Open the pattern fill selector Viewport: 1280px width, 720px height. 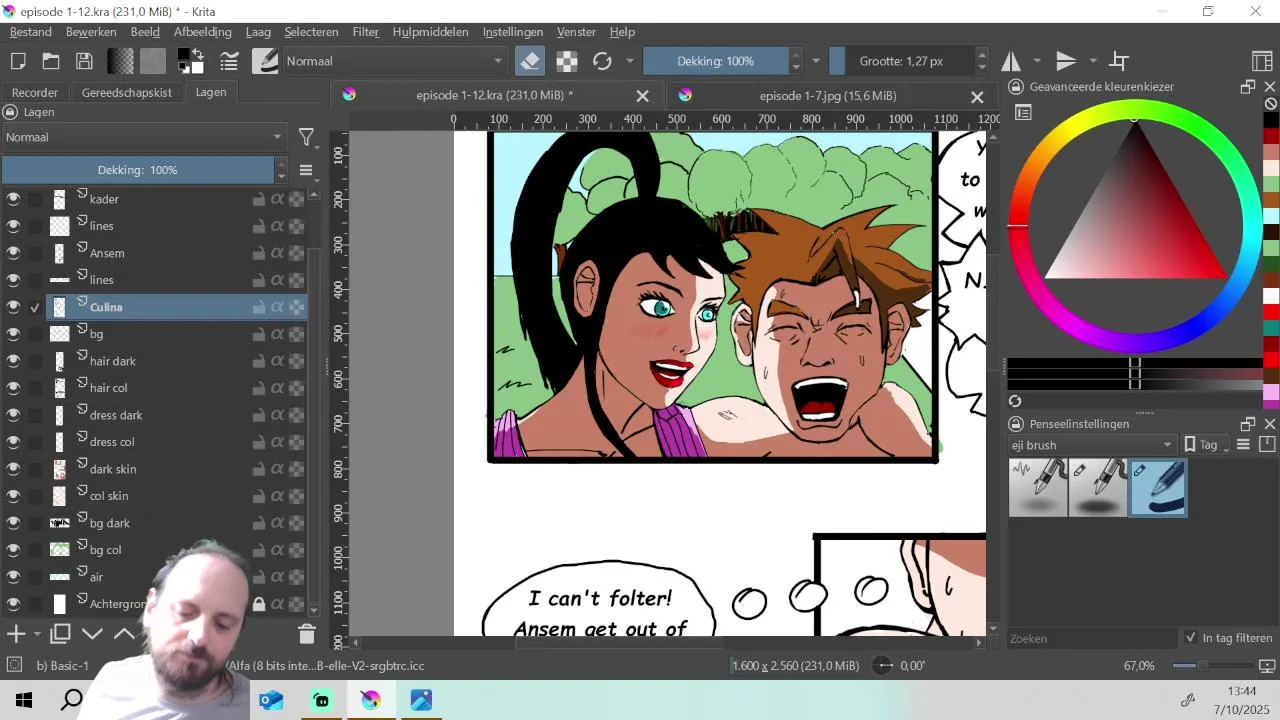tap(153, 61)
